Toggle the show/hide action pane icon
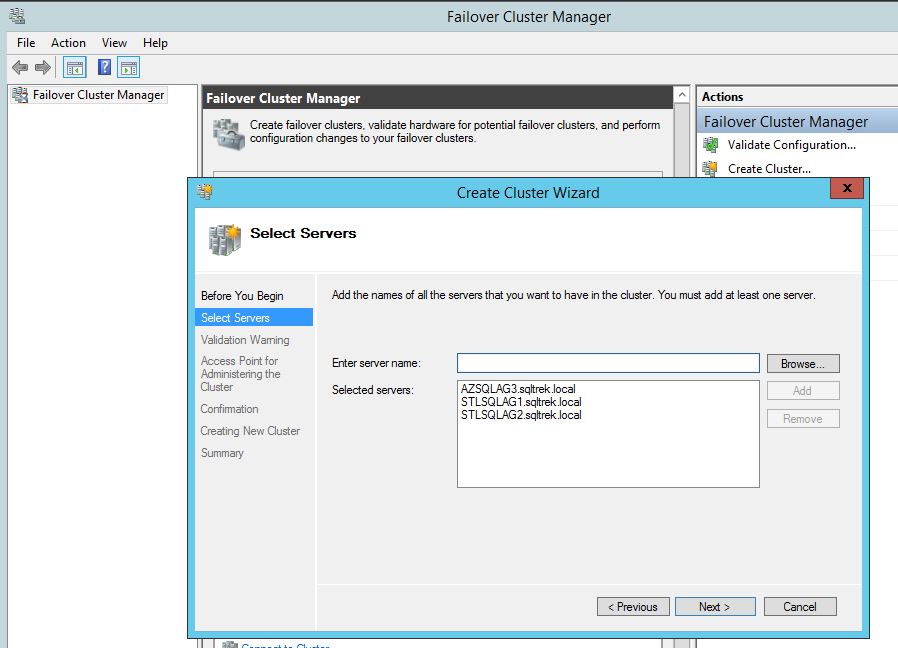The image size is (898, 648). [128, 68]
